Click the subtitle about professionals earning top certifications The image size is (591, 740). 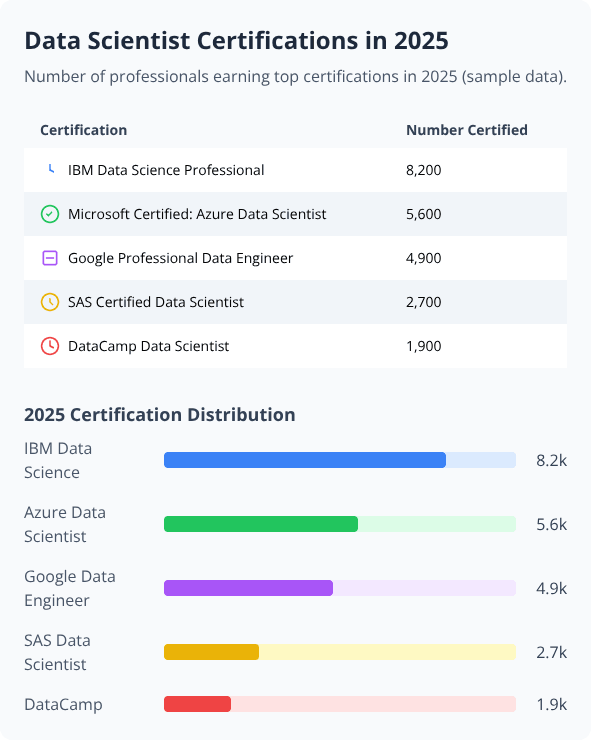296,76
